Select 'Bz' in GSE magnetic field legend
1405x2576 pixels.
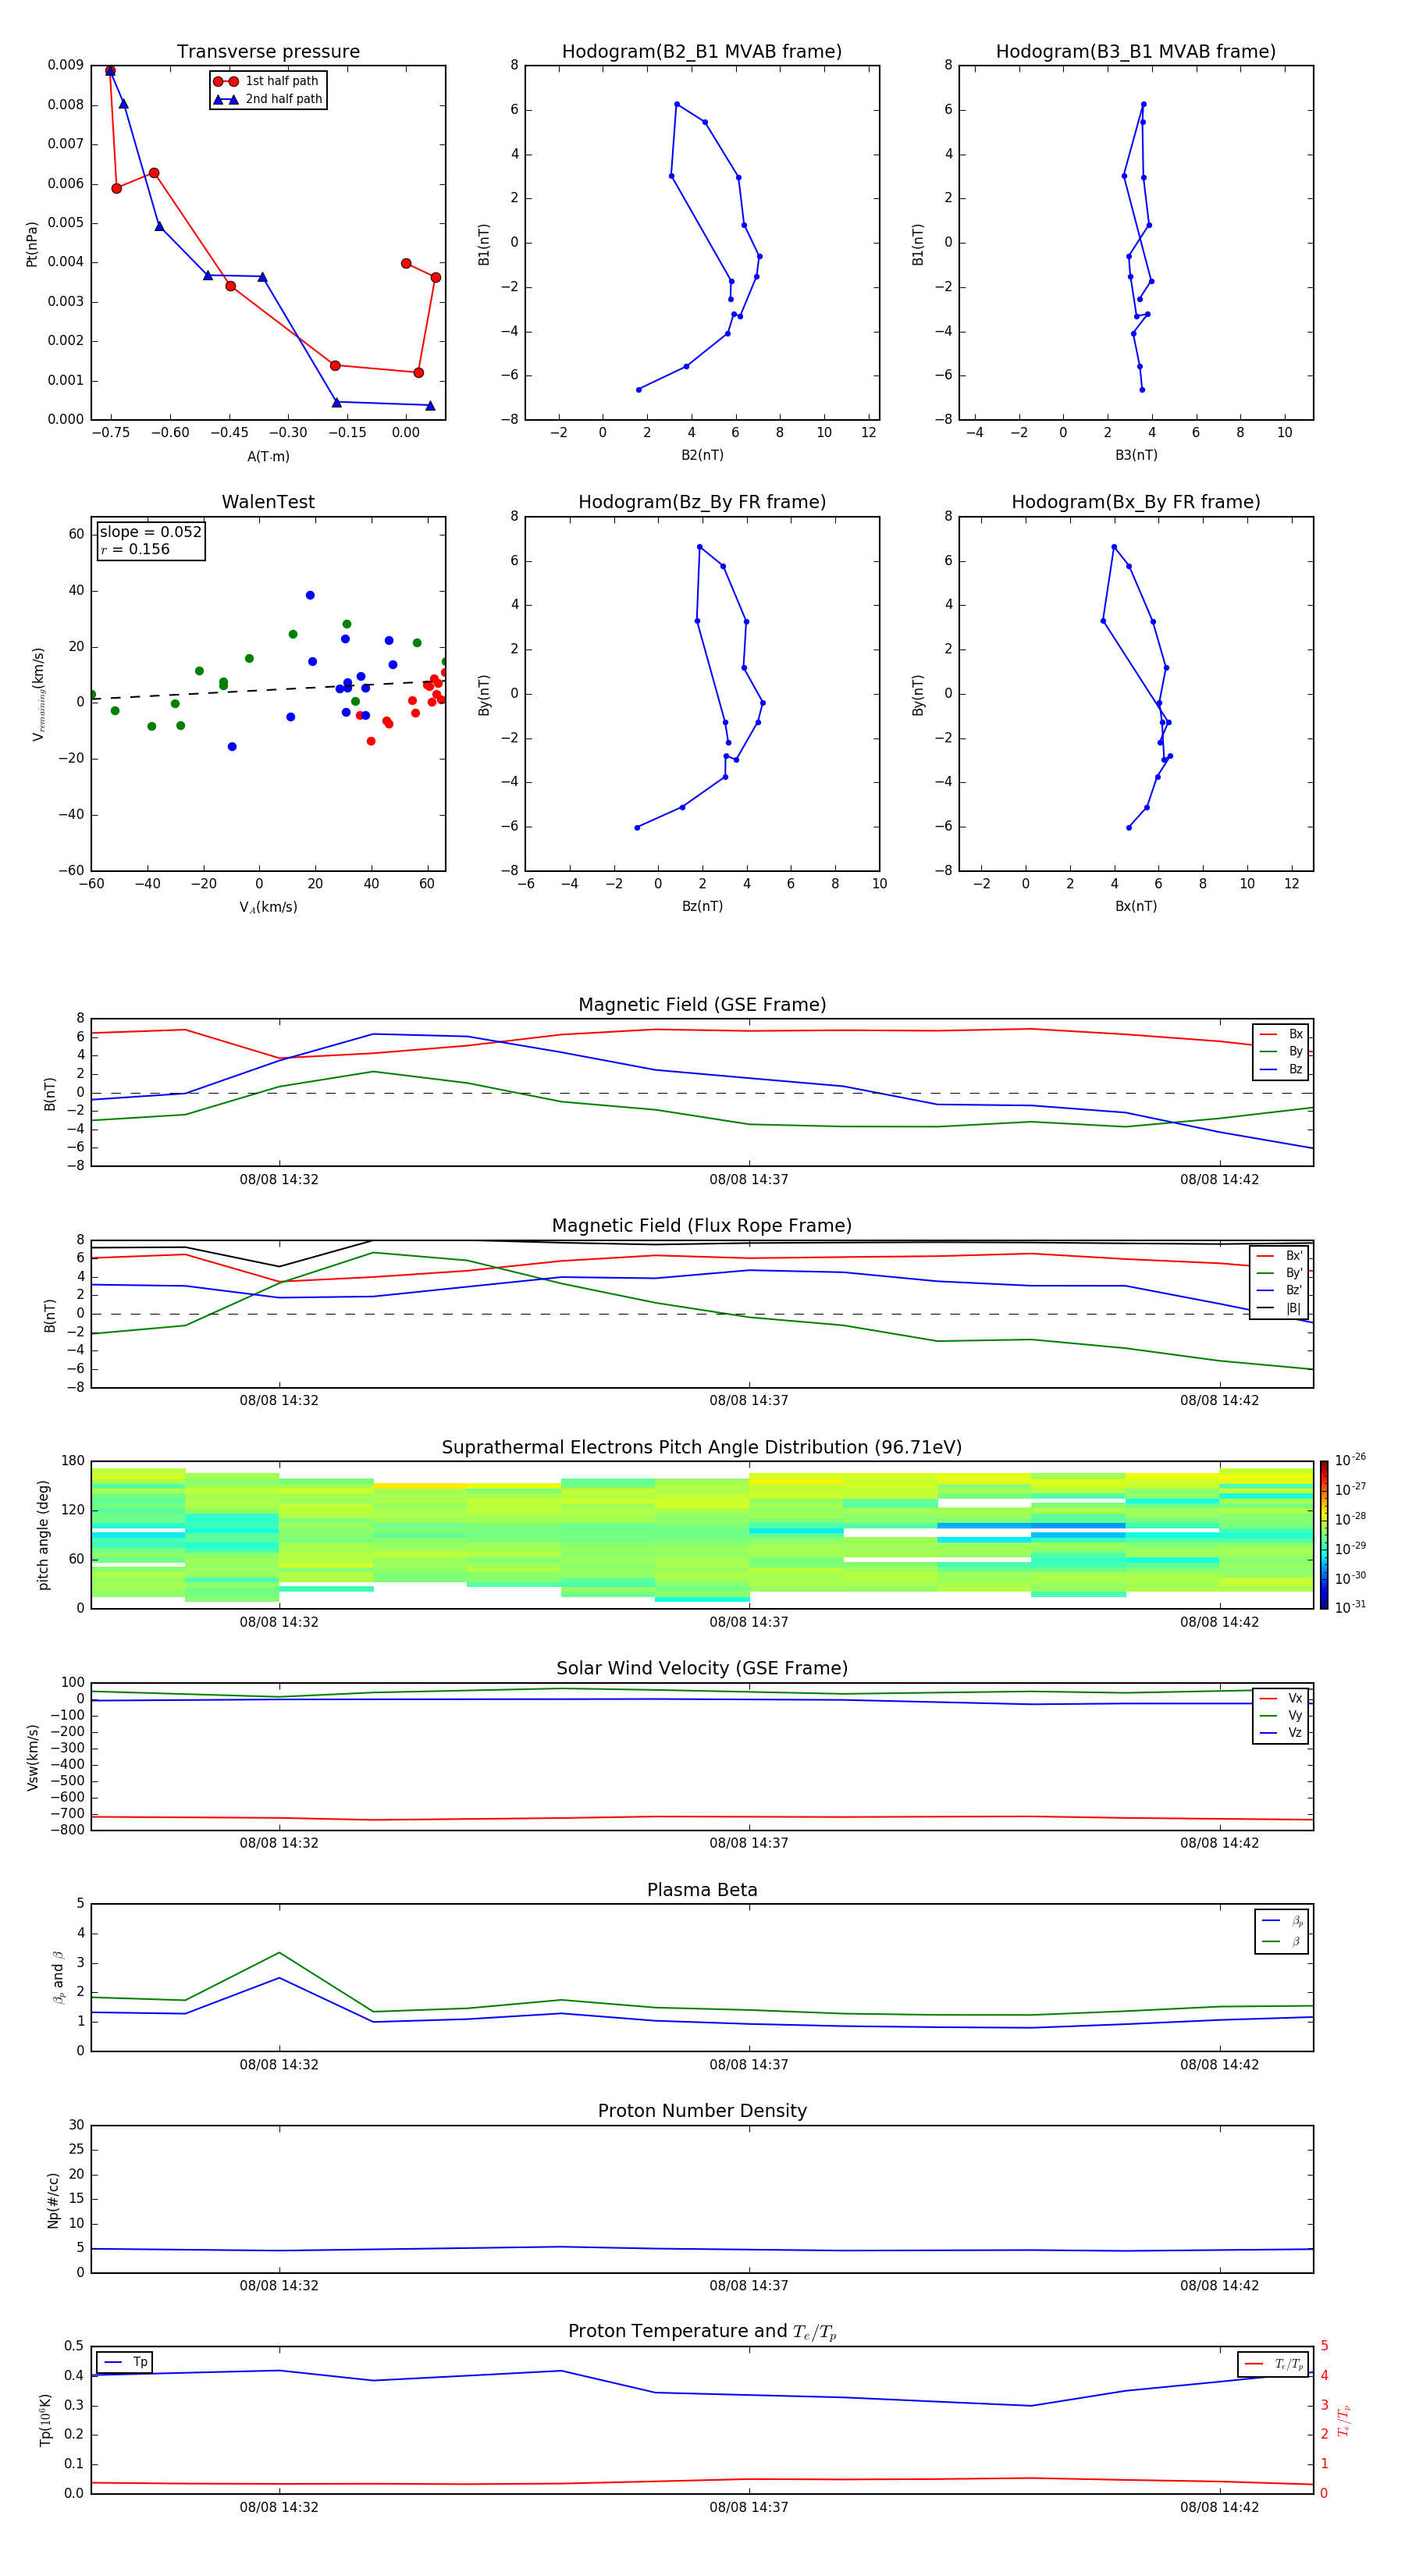(1281, 1069)
